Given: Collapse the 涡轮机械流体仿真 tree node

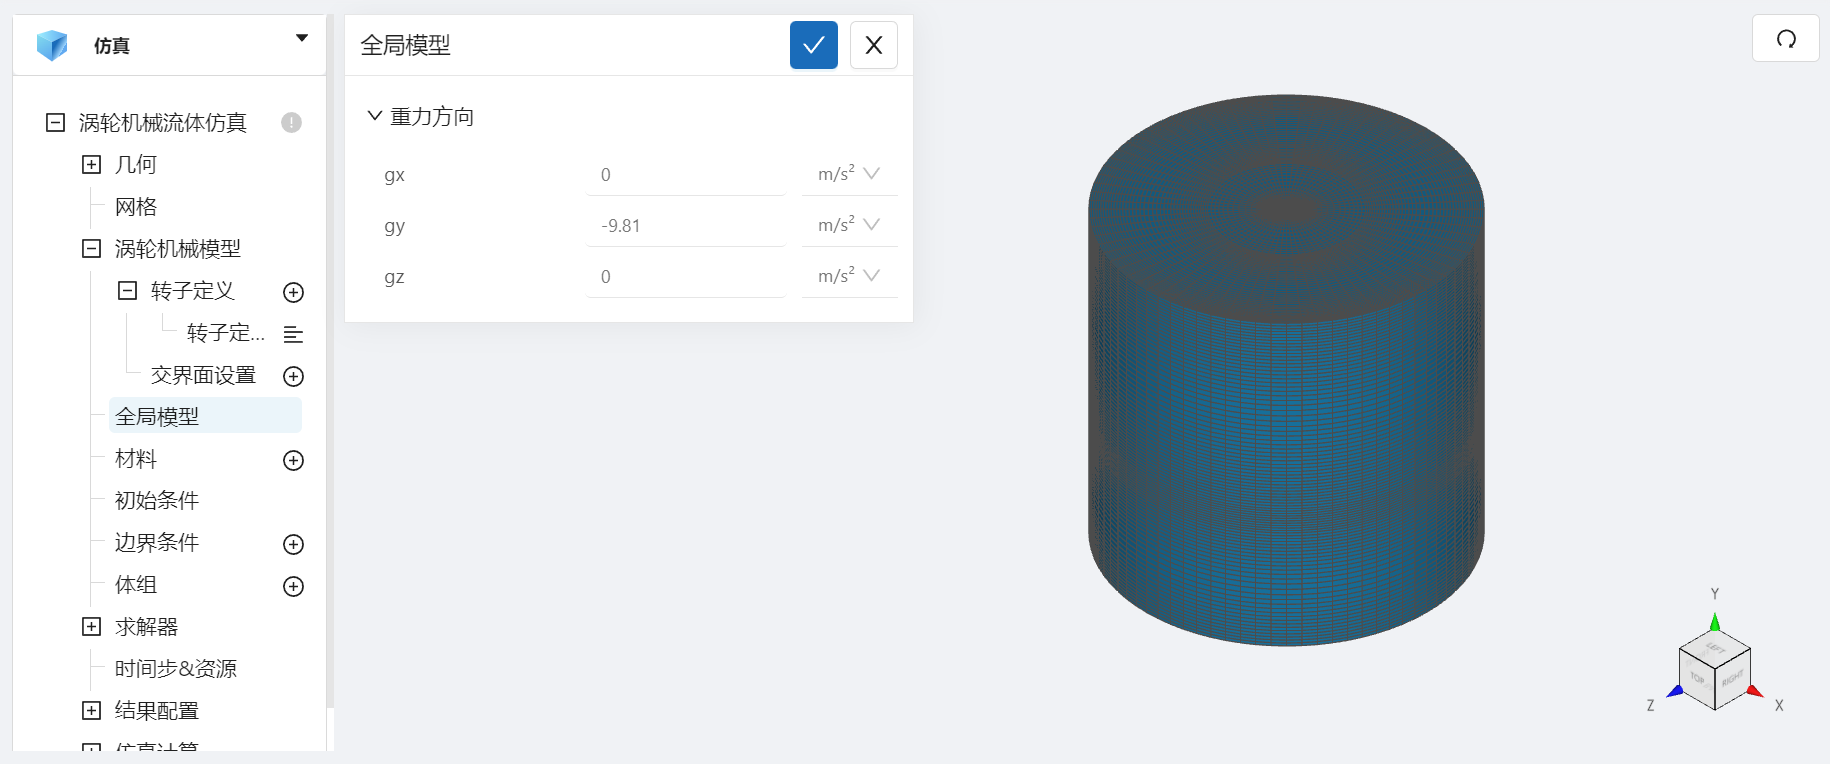Looking at the screenshot, I should pos(56,123).
